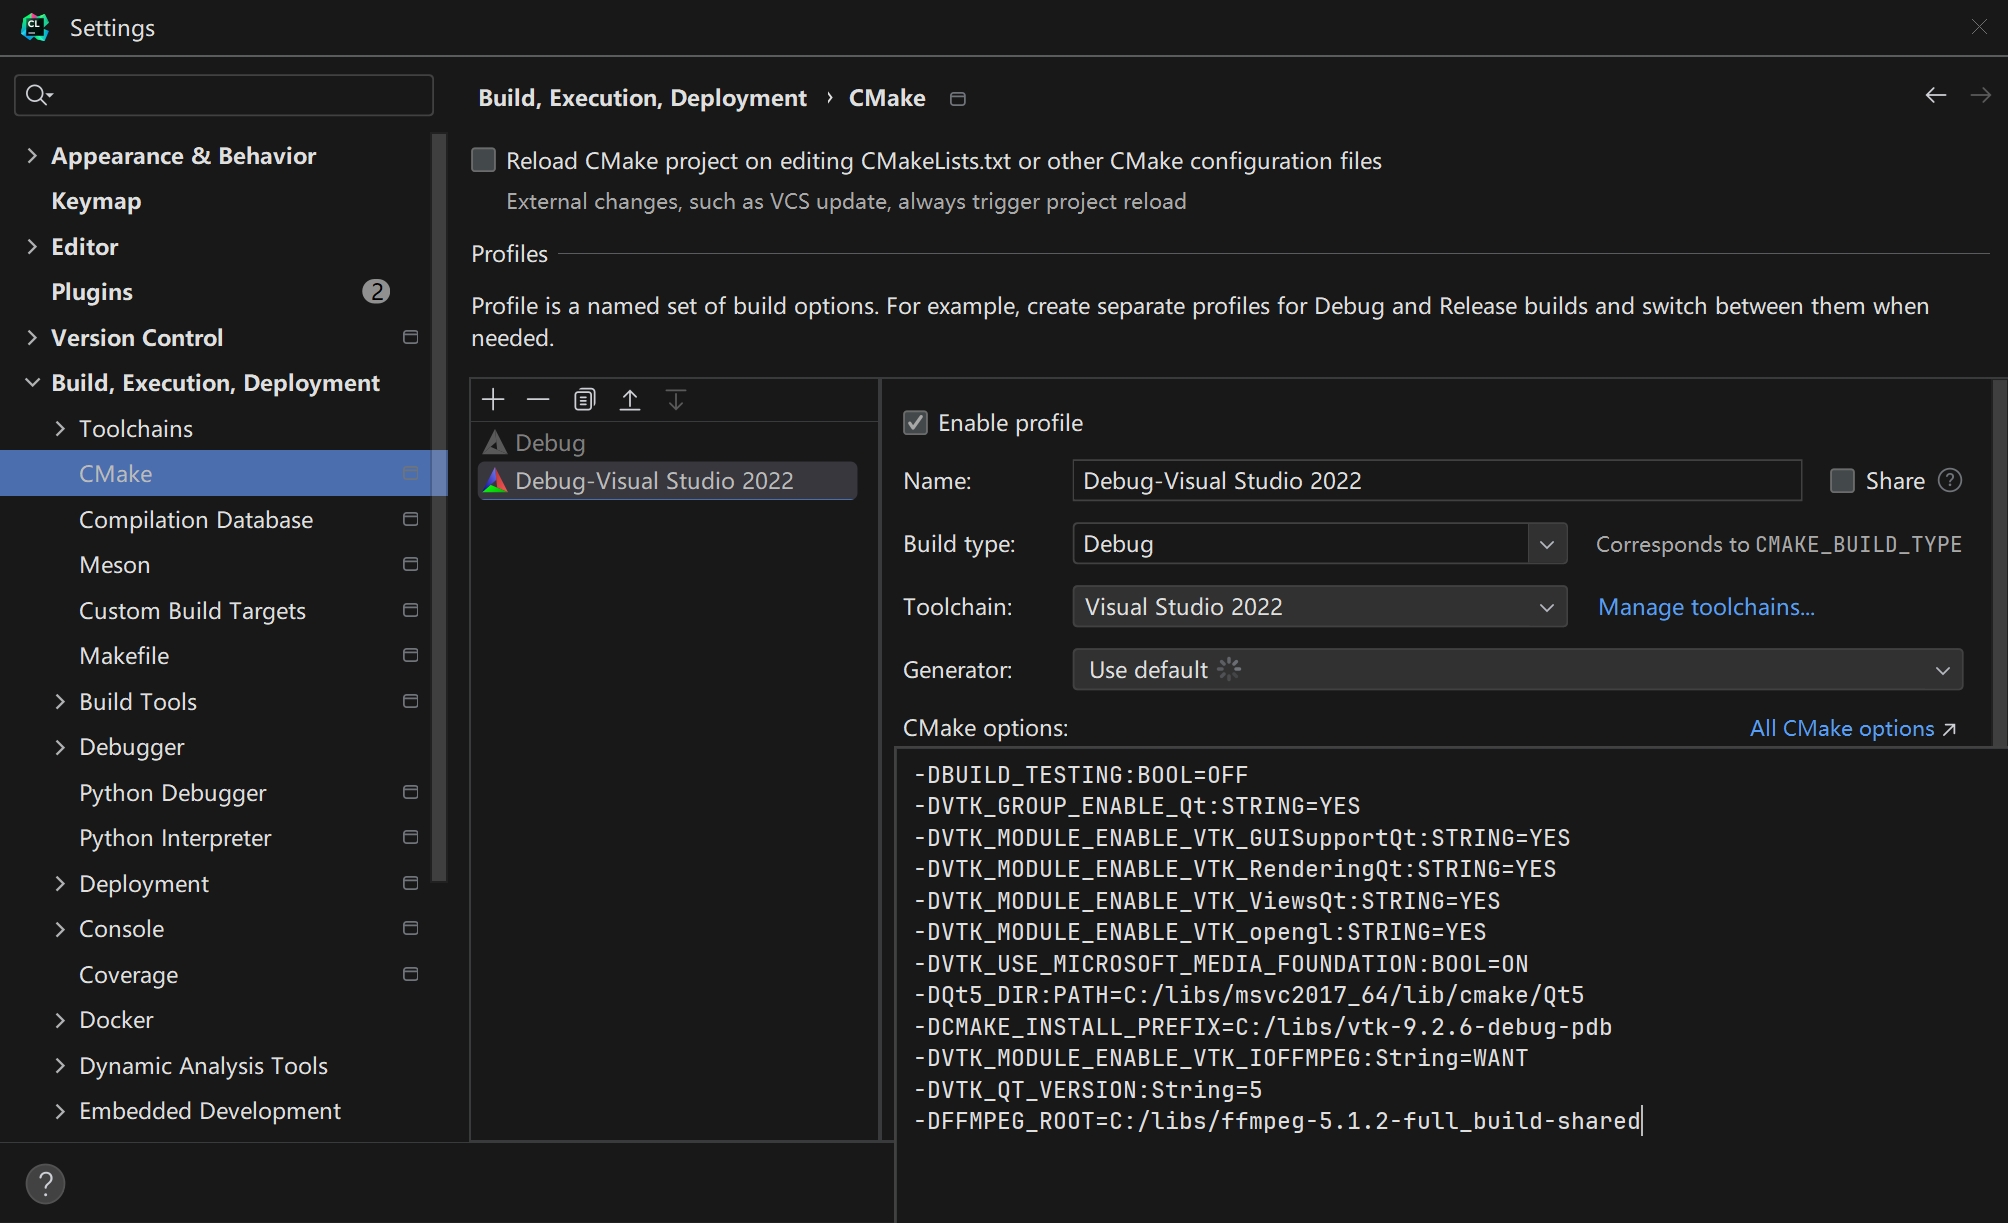This screenshot has width=2008, height=1223.
Task: Expand the Build Tools tree node
Action: pos(60,702)
